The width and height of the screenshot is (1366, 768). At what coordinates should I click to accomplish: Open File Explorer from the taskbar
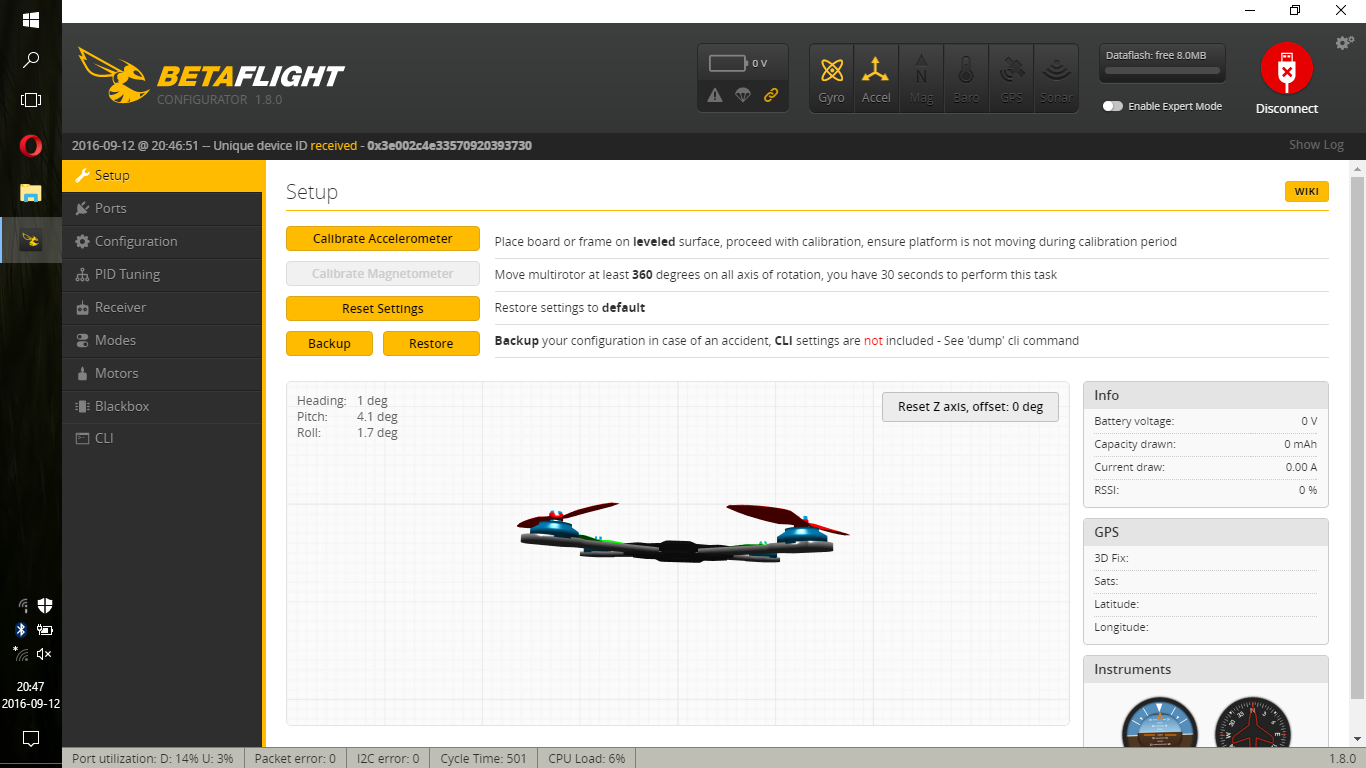[x=30, y=193]
